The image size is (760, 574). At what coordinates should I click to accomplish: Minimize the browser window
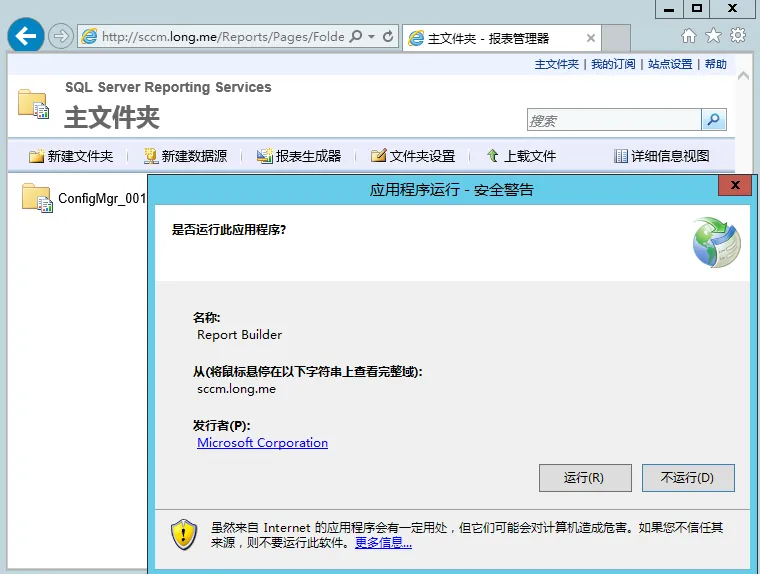[x=669, y=9]
